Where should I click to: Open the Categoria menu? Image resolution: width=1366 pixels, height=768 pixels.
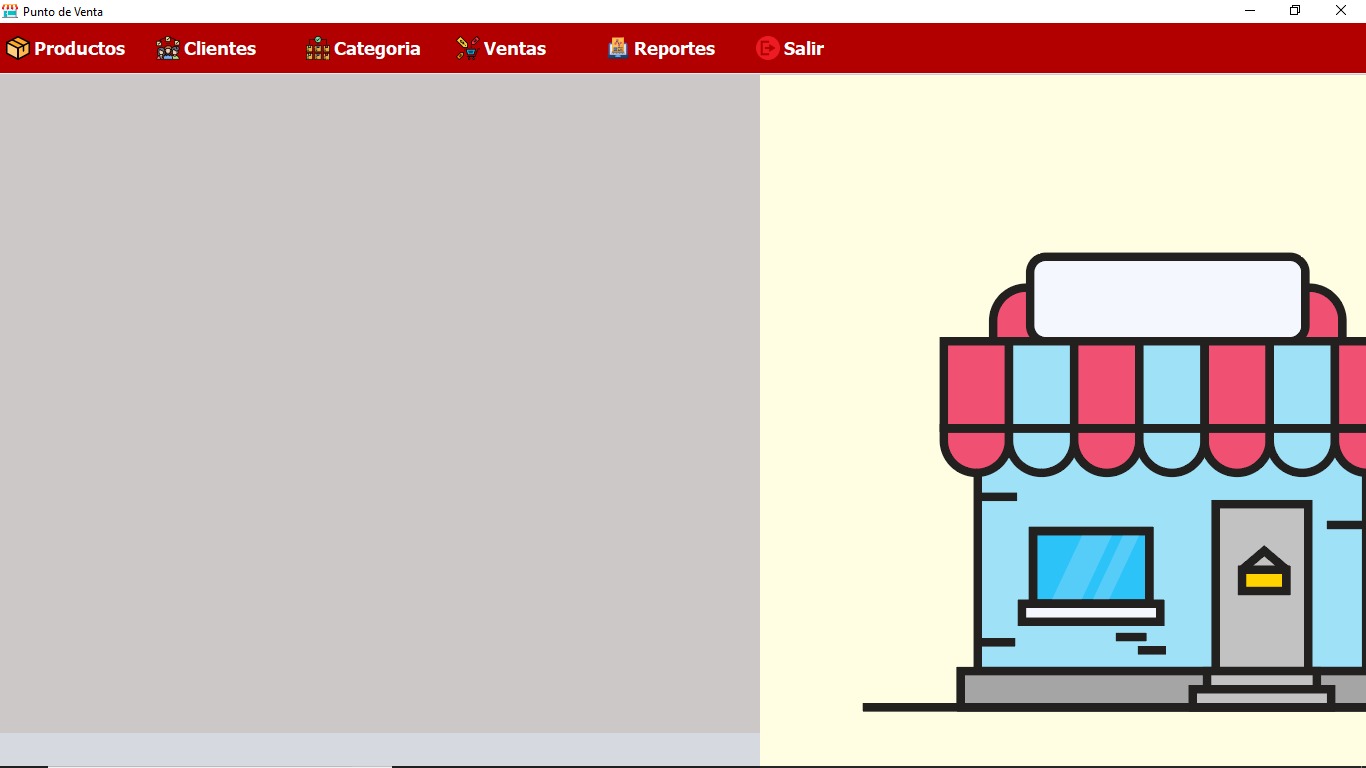pyautogui.click(x=363, y=48)
